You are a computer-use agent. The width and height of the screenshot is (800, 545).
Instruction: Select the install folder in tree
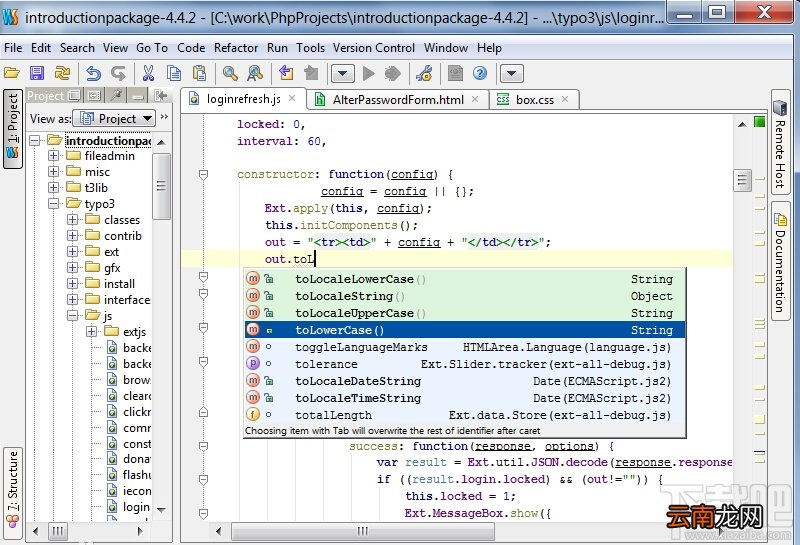pos(119,284)
